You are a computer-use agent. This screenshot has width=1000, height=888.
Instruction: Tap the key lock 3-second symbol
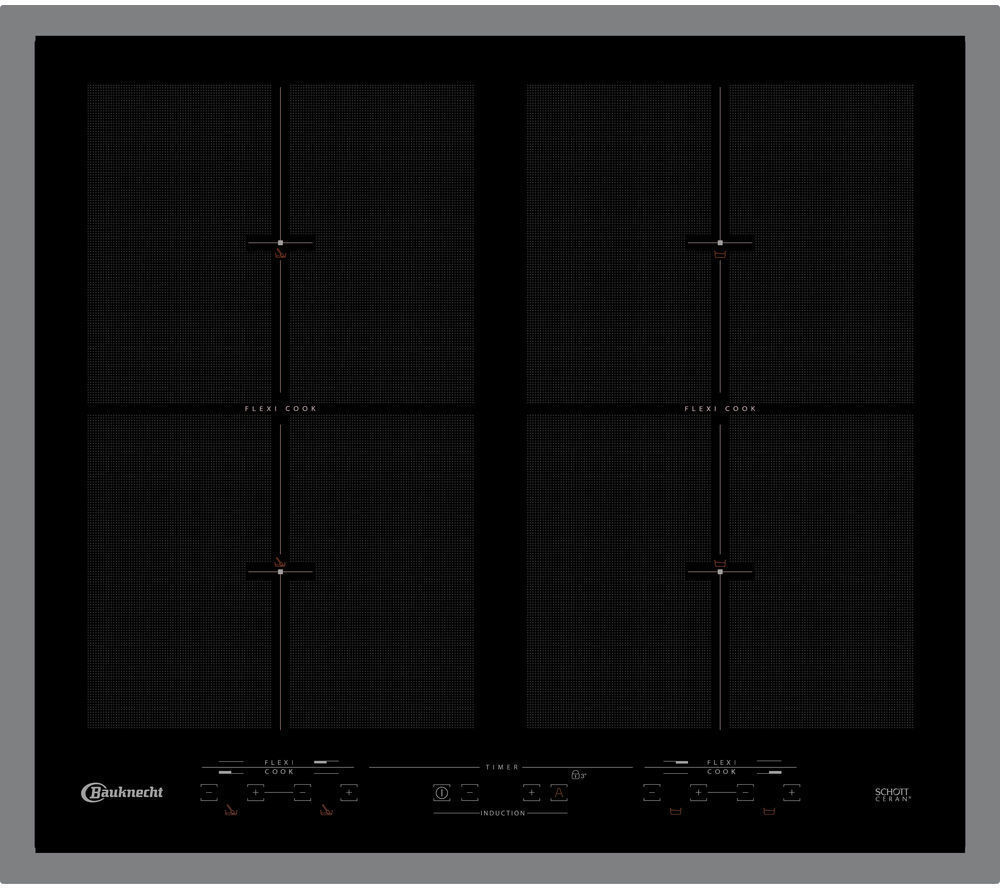click(578, 775)
